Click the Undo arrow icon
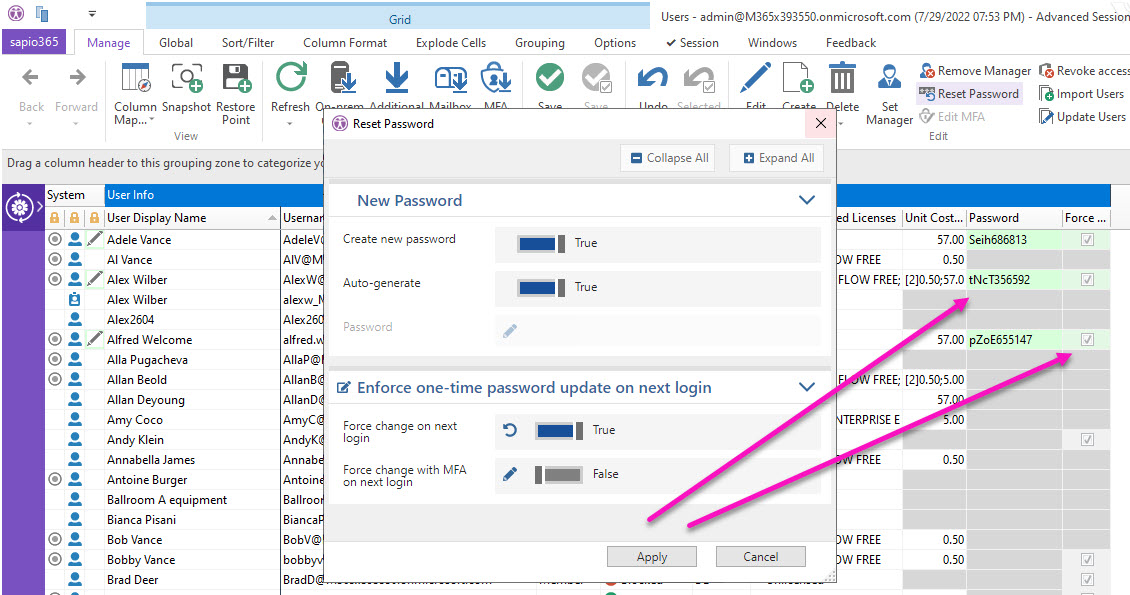 653,79
